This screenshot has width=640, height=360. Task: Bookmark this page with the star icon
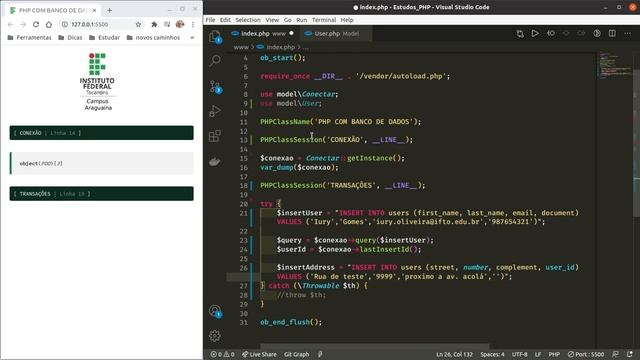(138, 24)
